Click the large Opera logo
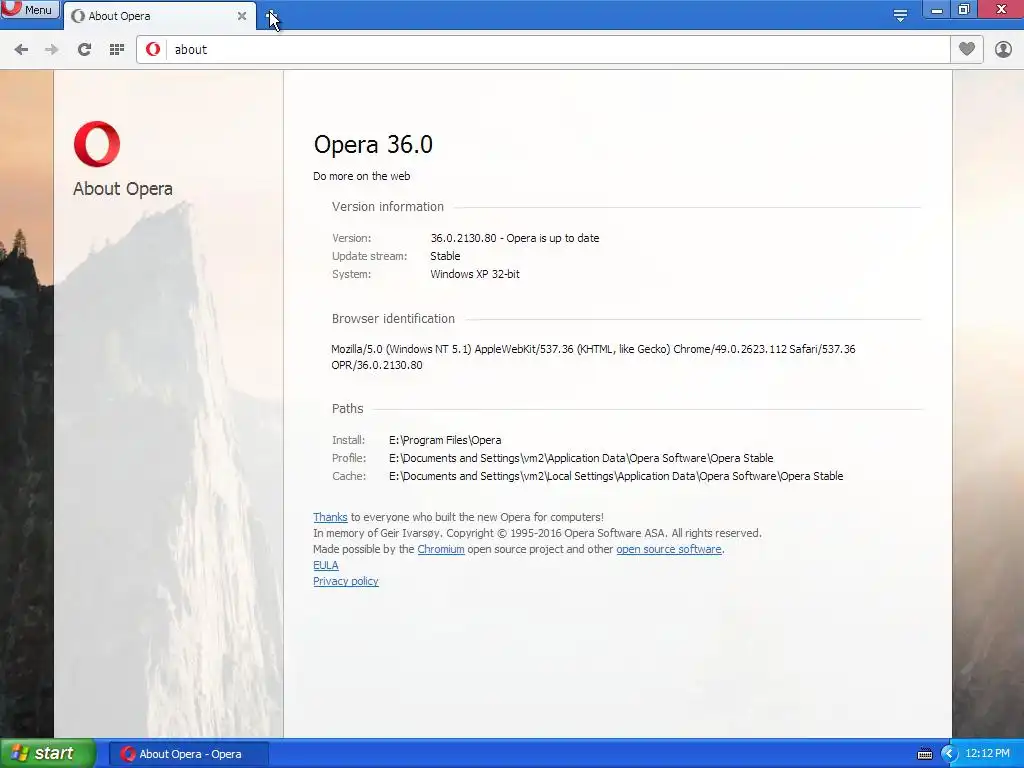The image size is (1024, 768). click(x=97, y=144)
